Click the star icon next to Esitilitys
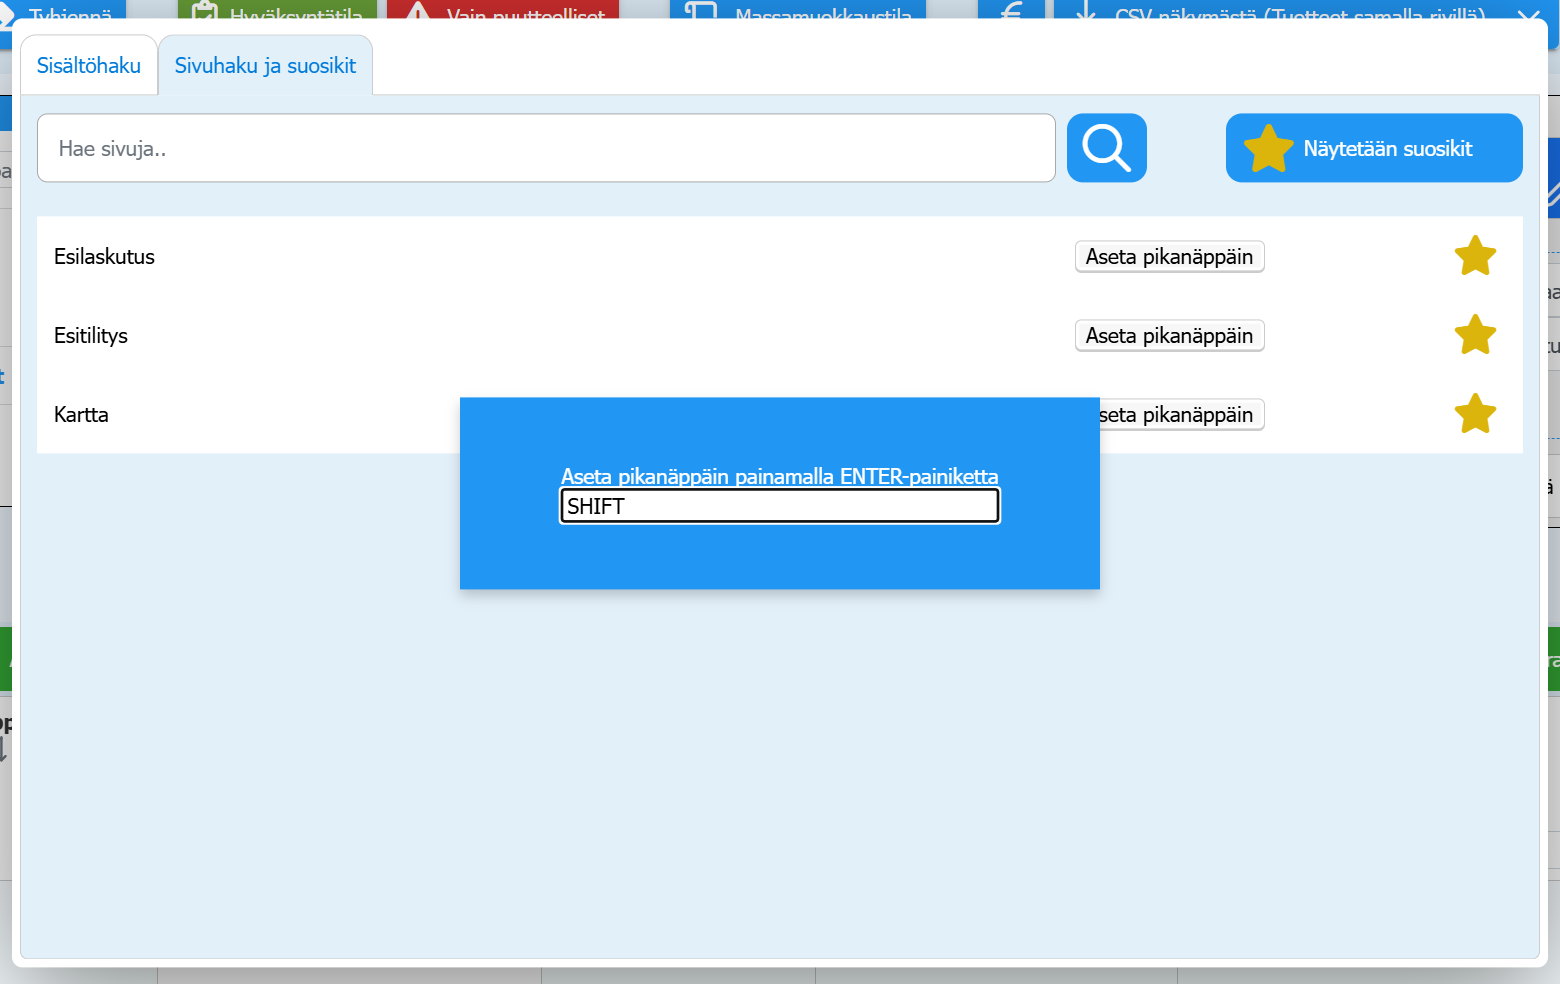The height and width of the screenshot is (984, 1560). click(x=1475, y=335)
